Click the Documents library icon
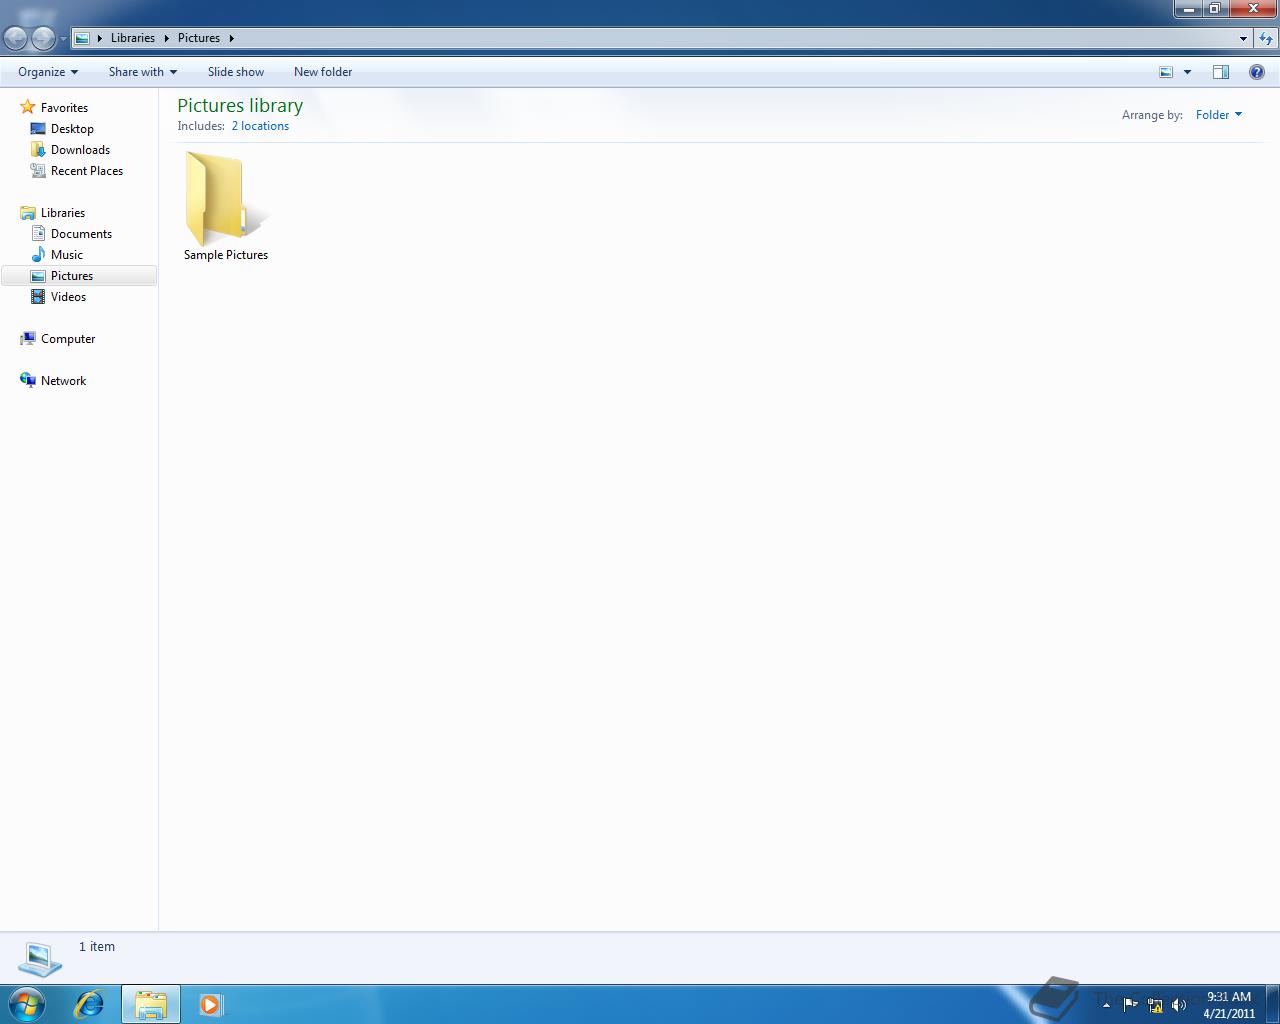The width and height of the screenshot is (1280, 1024). point(38,234)
